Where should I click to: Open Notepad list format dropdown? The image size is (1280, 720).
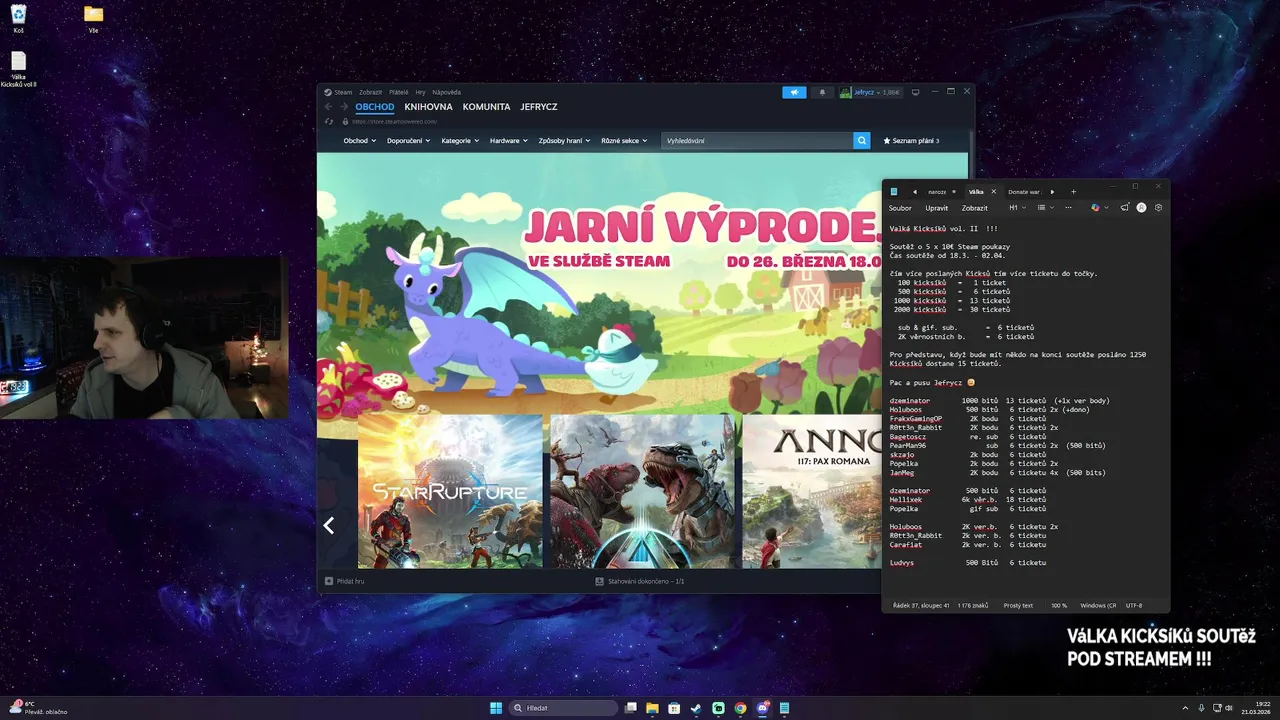pyautogui.click(x=1046, y=208)
